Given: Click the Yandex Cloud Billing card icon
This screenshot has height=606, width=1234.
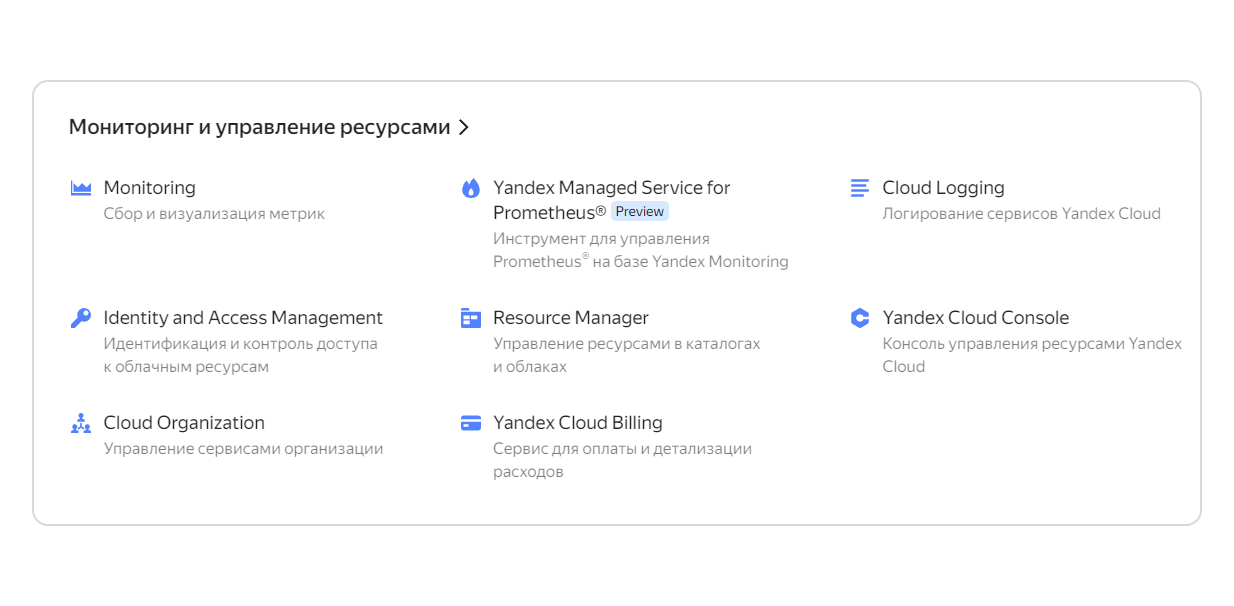Looking at the screenshot, I should click(x=471, y=423).
